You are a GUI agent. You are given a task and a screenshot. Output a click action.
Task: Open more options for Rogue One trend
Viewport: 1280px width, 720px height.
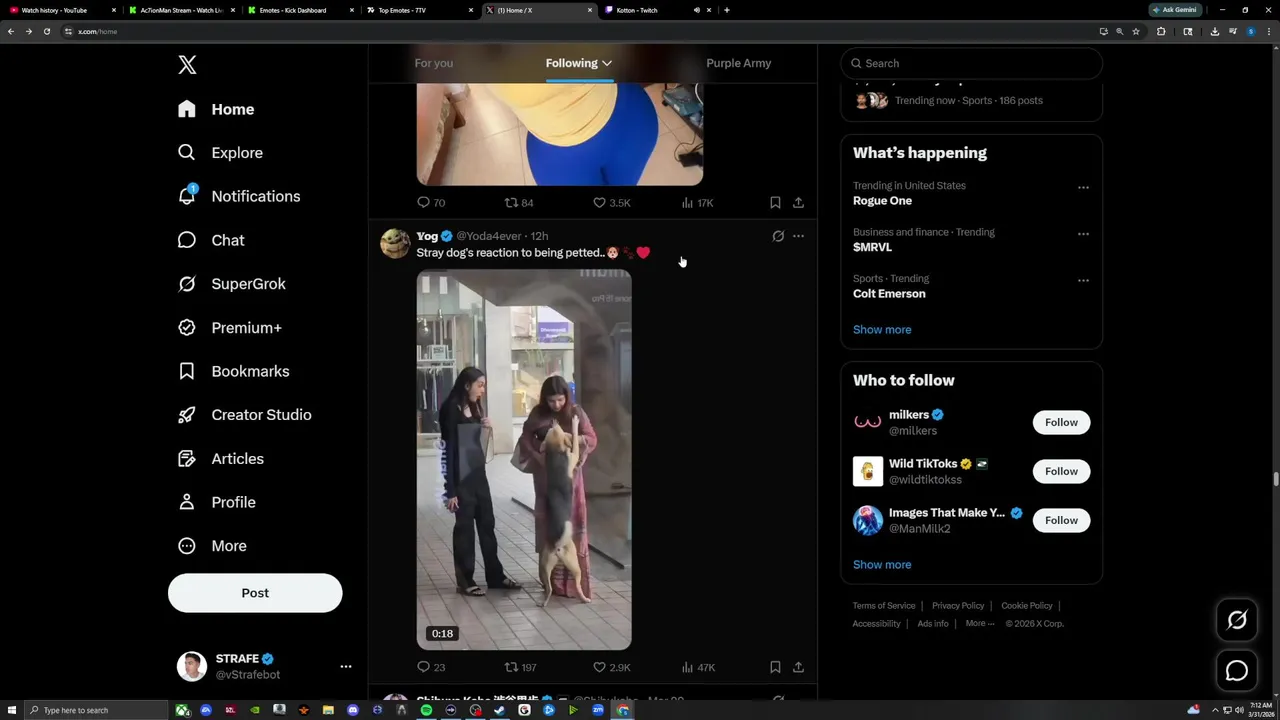[x=1083, y=187]
